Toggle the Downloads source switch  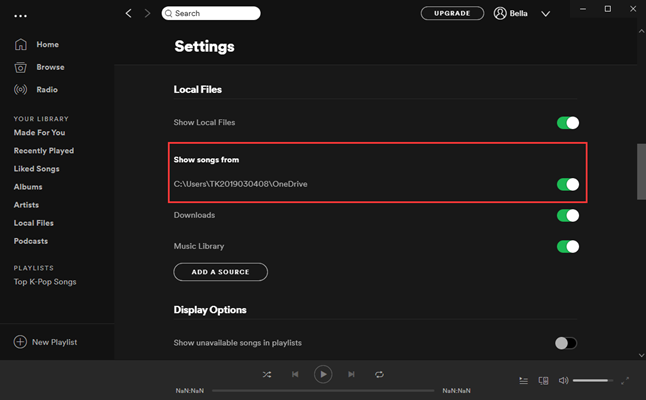coord(568,215)
